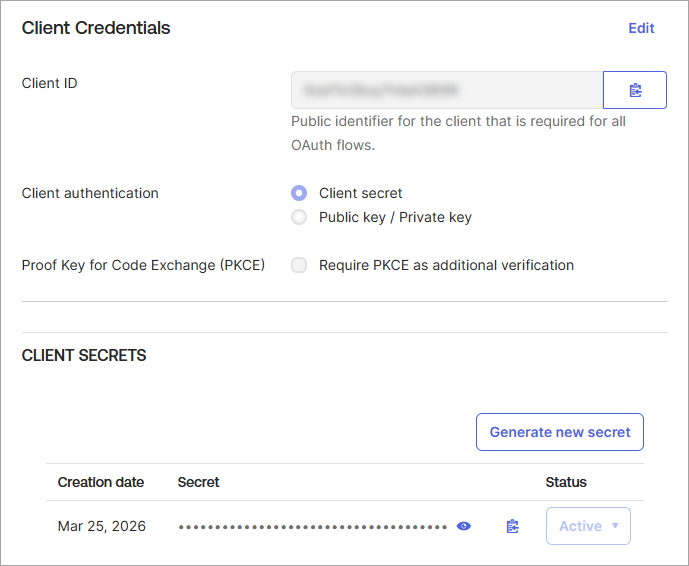Click the blurred Client ID field

click(446, 90)
